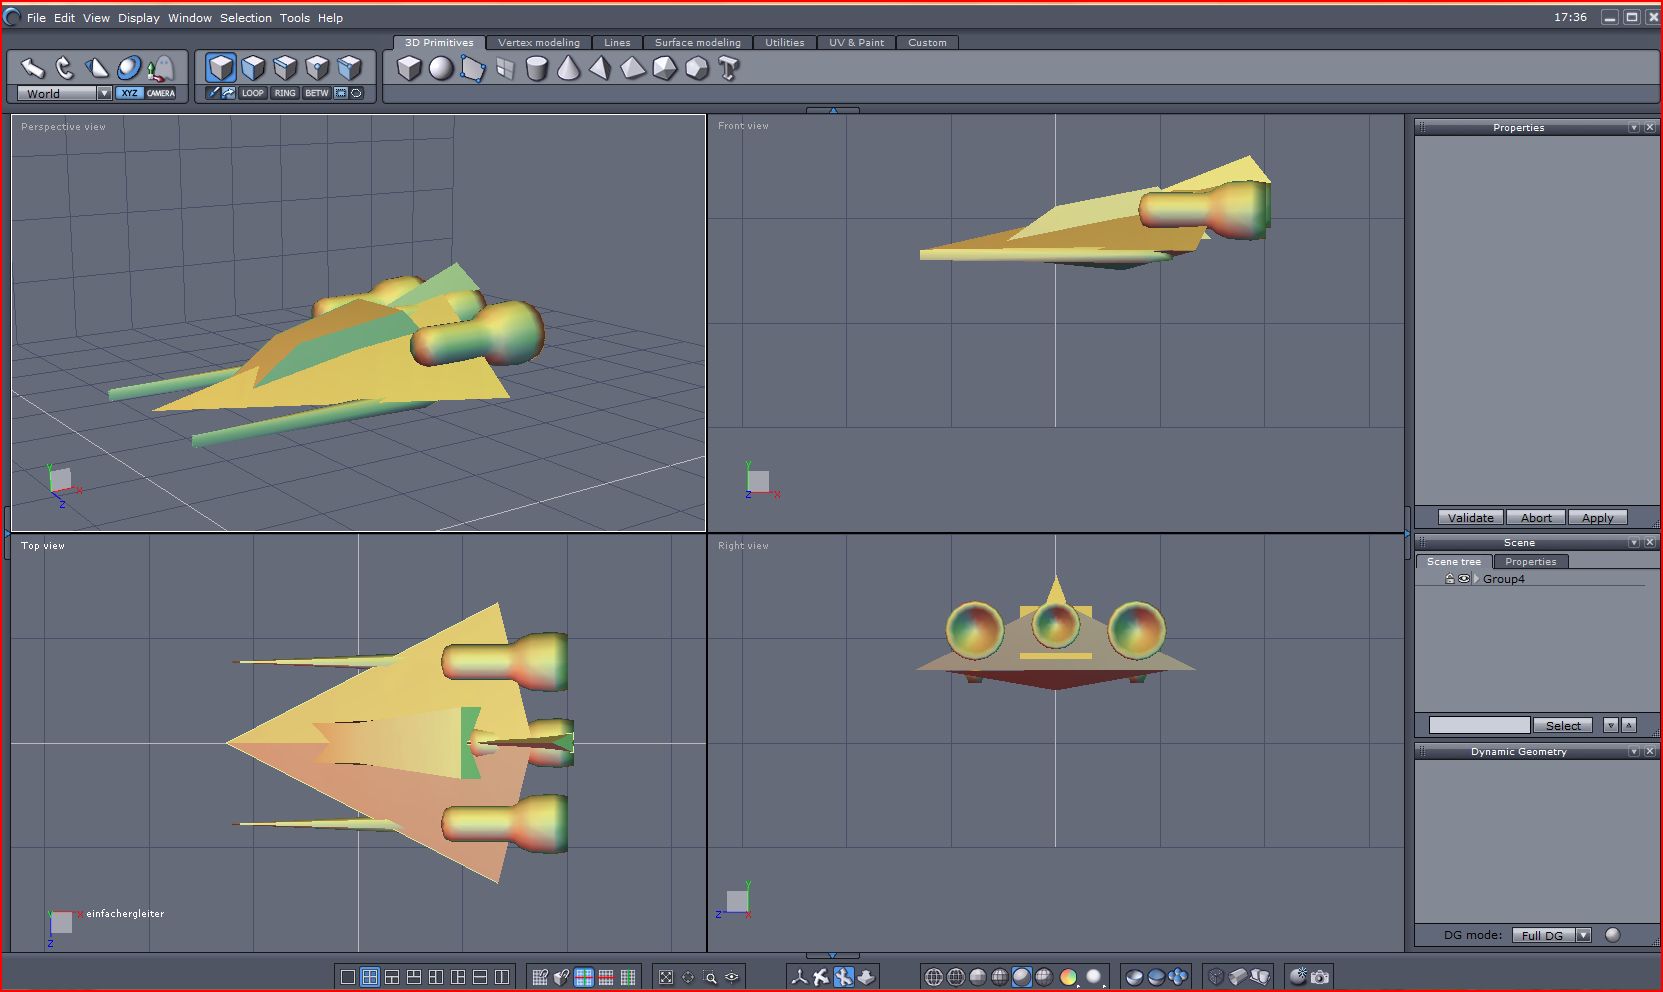This screenshot has width=1663, height=992.
Task: Add the Dodecahedron primitive
Action: tap(697, 68)
